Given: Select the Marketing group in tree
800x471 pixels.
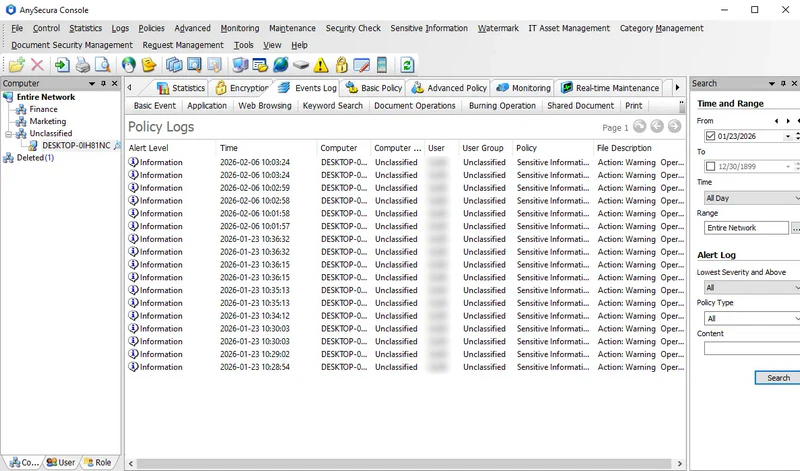Looking at the screenshot, I should click(x=47, y=121).
